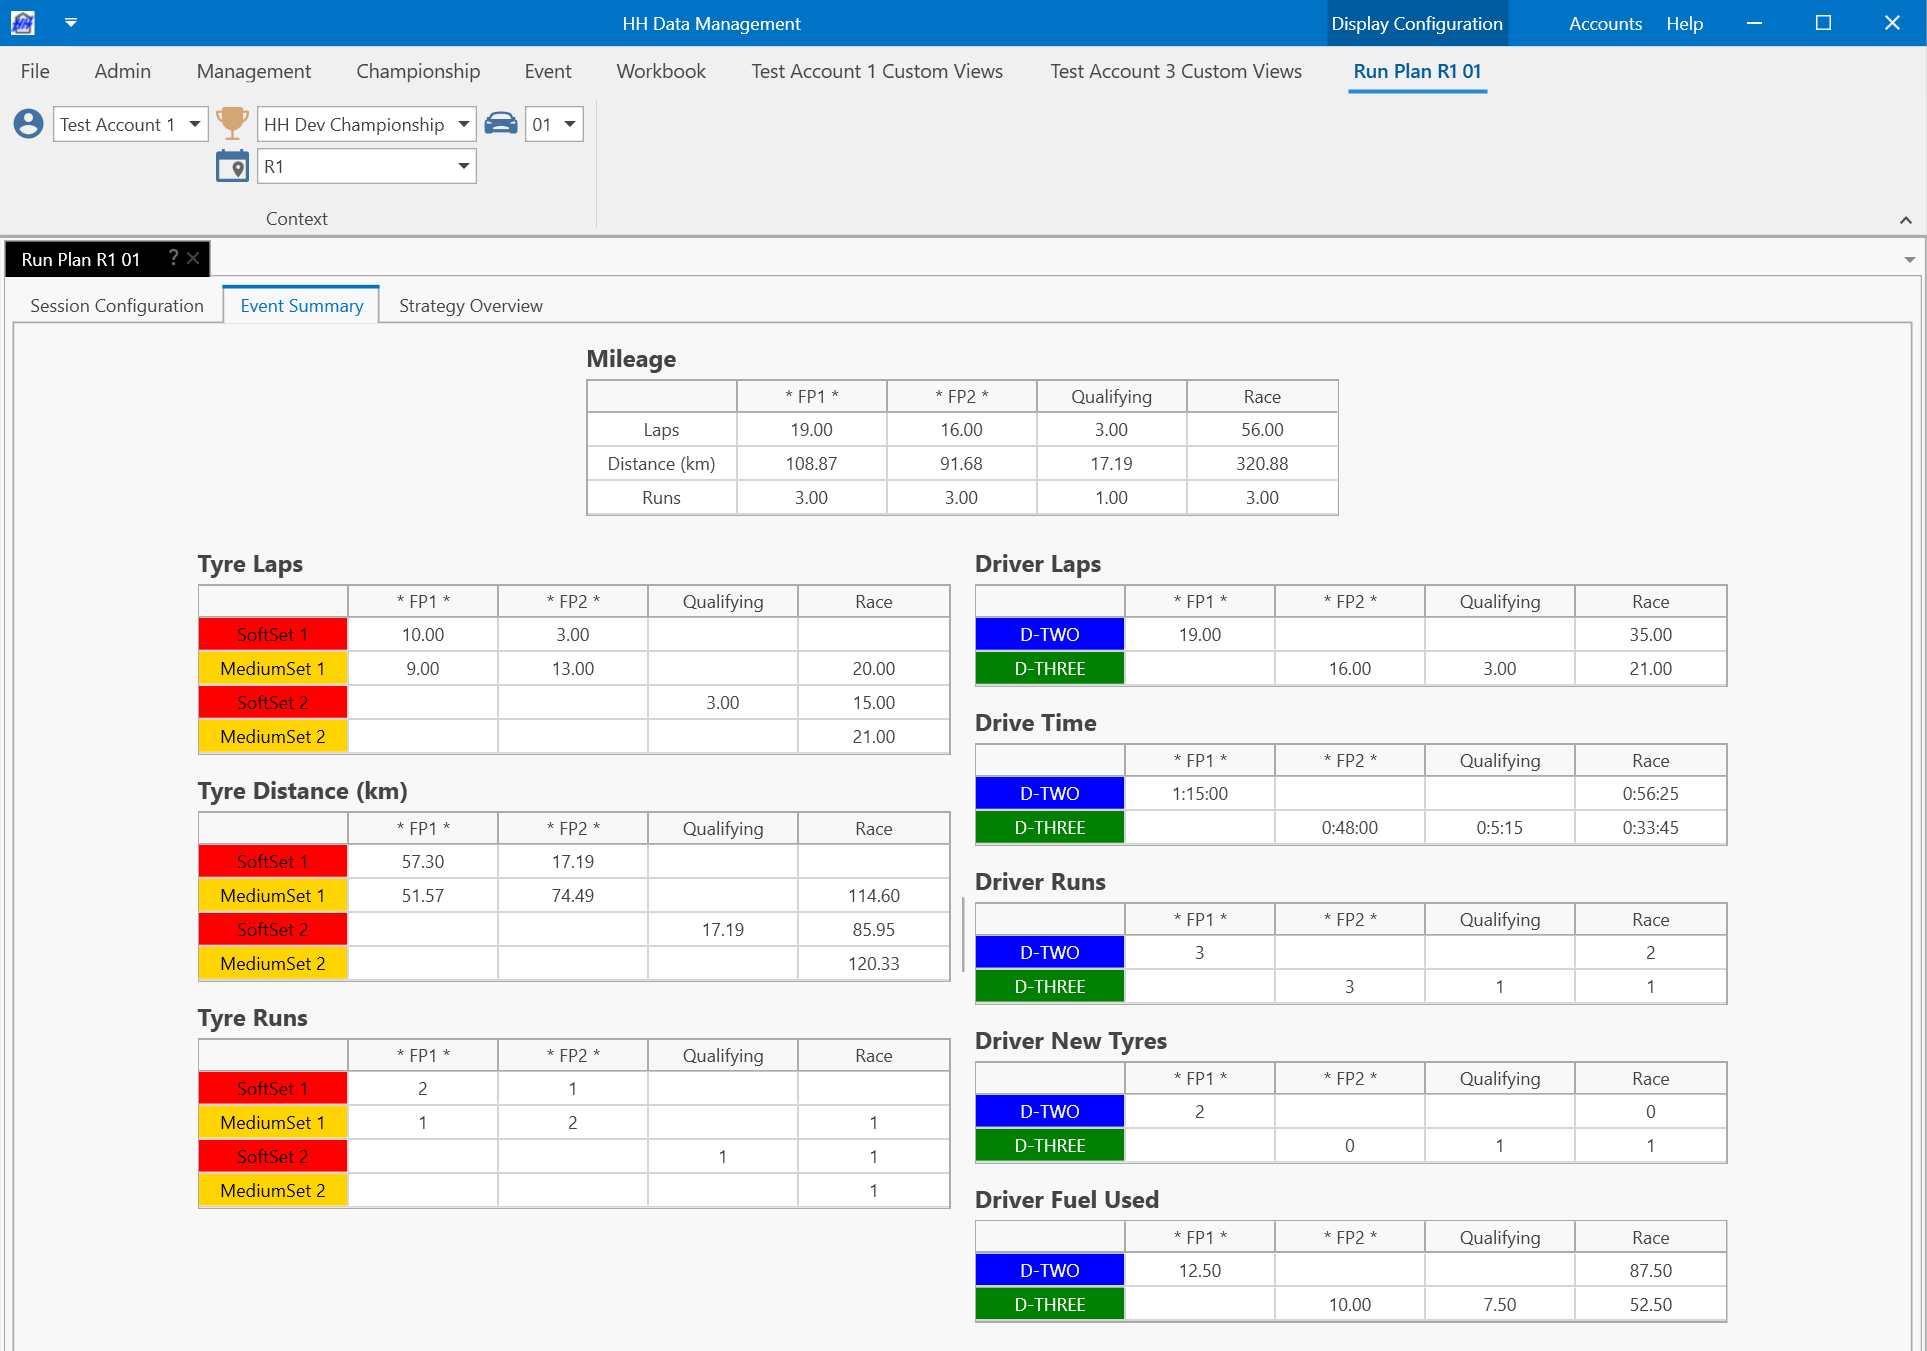
Task: Click the event calendar location icon
Action: [232, 166]
